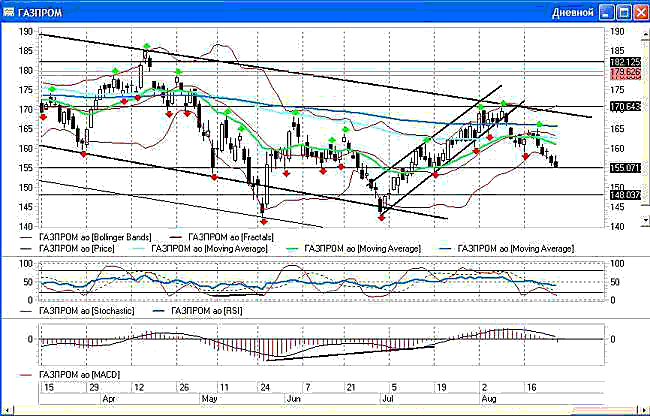Click the horizontal scrollbar right arrow
The height and width of the screenshot is (416, 650).
[x=644, y=411]
